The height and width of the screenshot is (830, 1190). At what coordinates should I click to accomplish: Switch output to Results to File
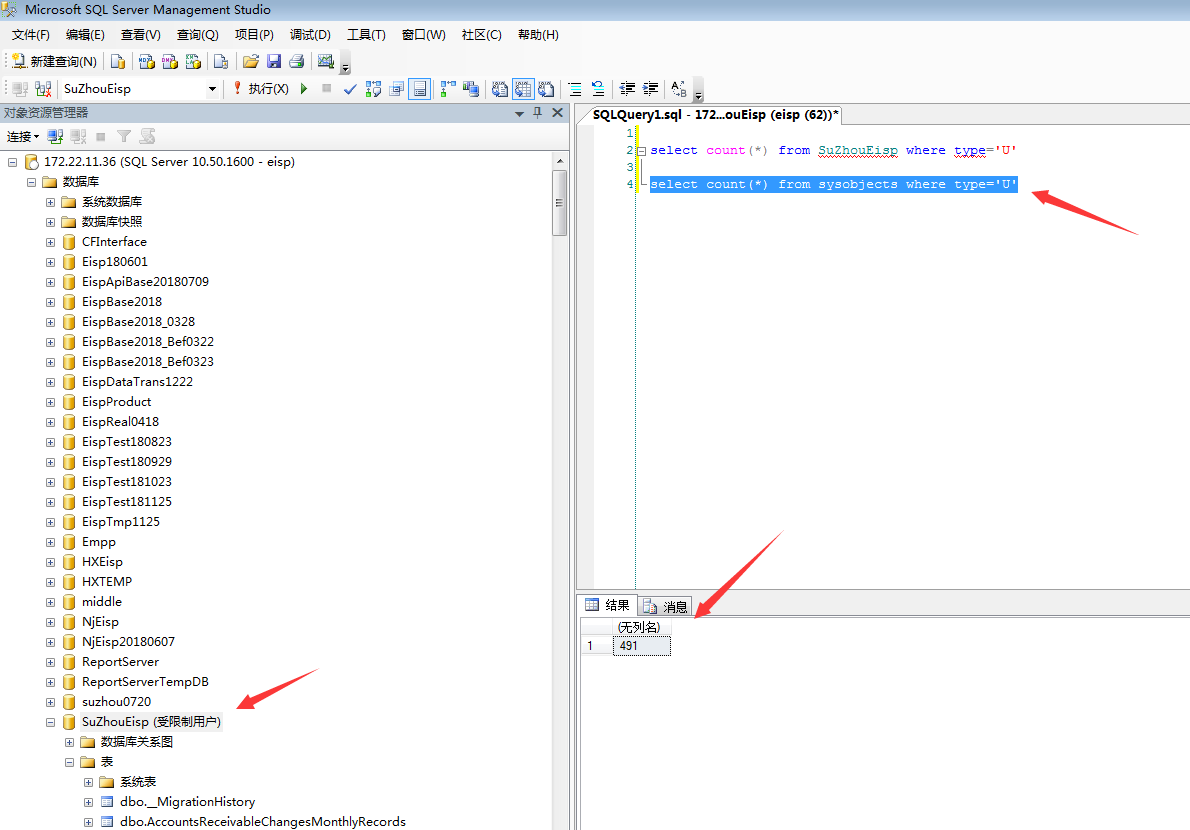[546, 89]
